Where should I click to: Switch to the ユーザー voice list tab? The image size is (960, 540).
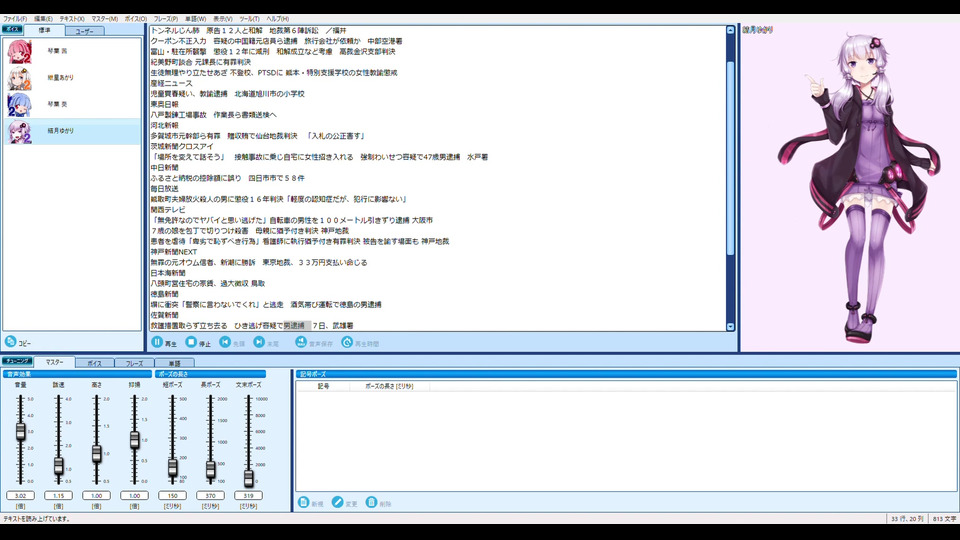[84, 31]
